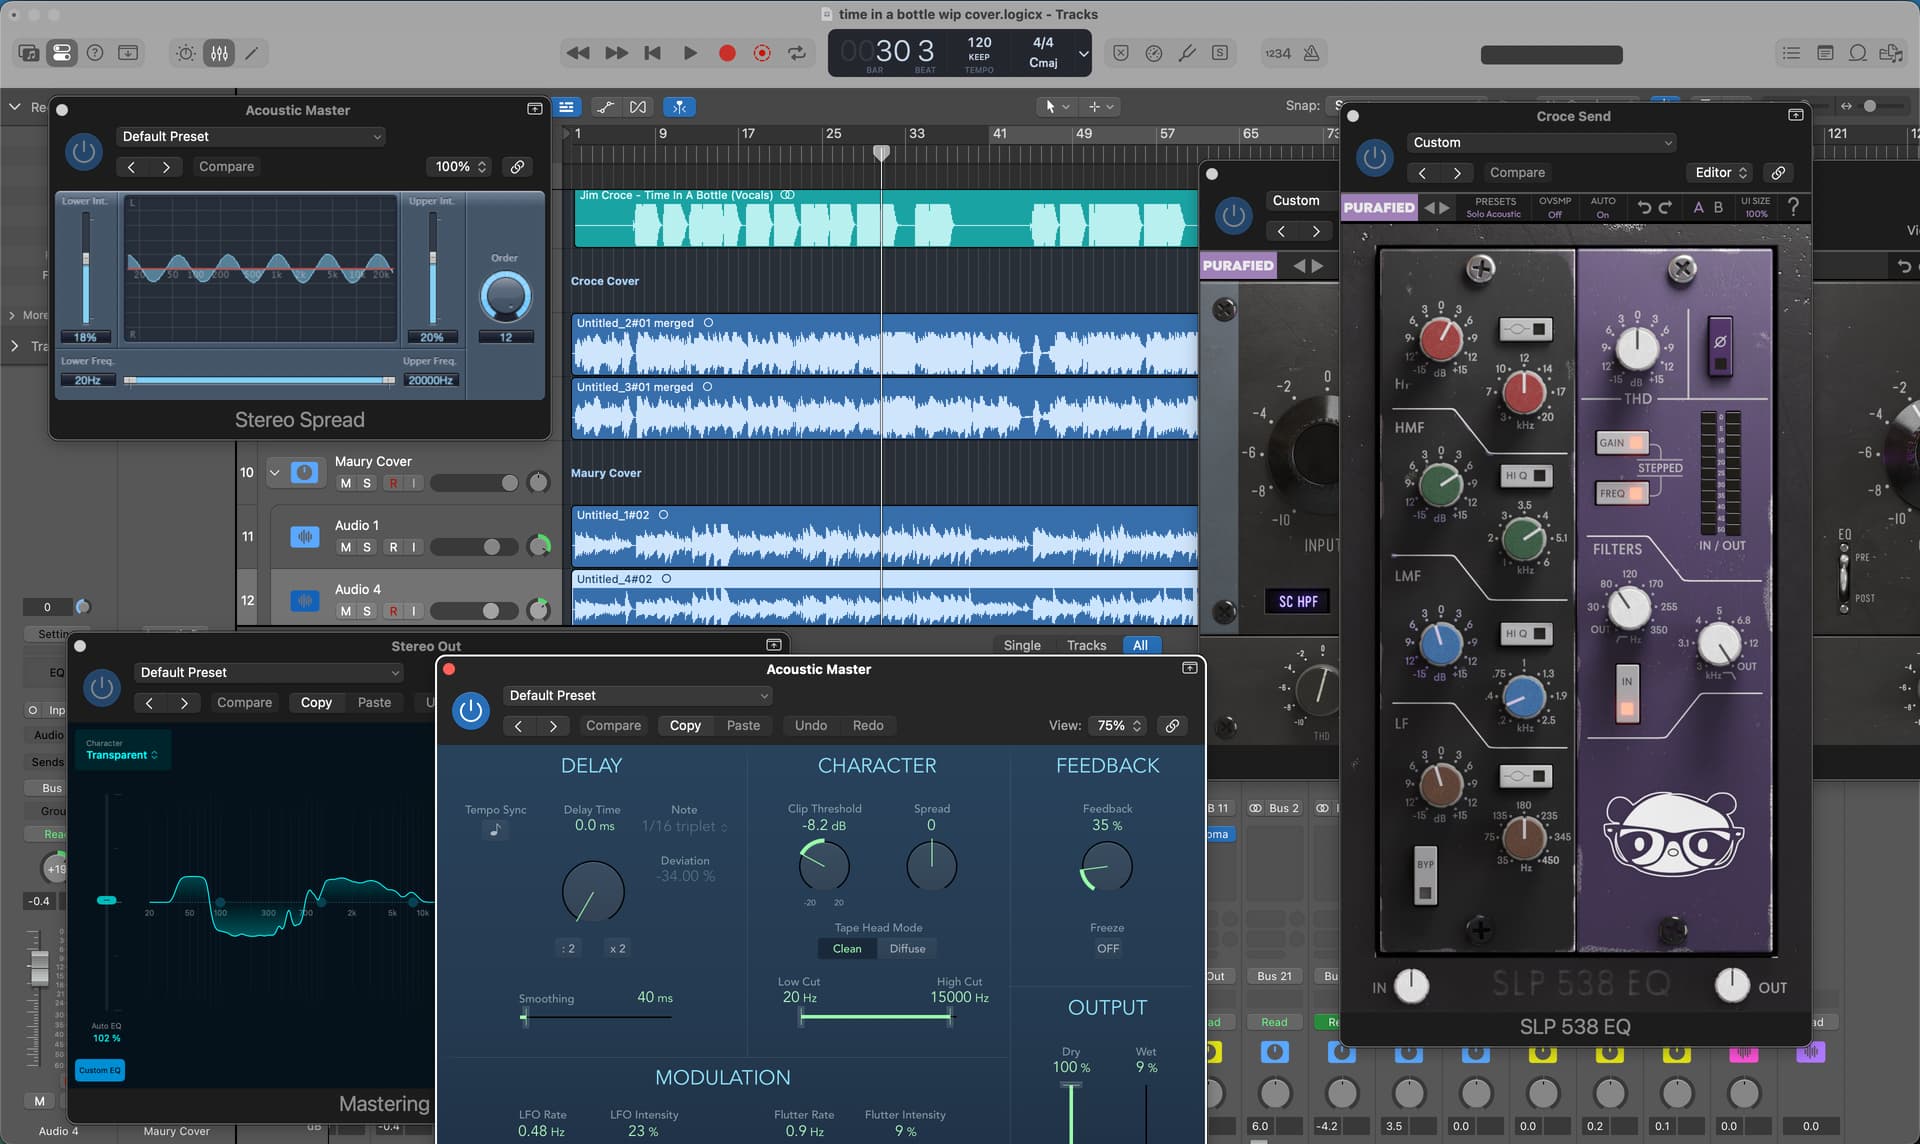The image size is (1920, 1144).
Task: Toggle power button of Stereo Spread plugin
Action: (x=84, y=151)
